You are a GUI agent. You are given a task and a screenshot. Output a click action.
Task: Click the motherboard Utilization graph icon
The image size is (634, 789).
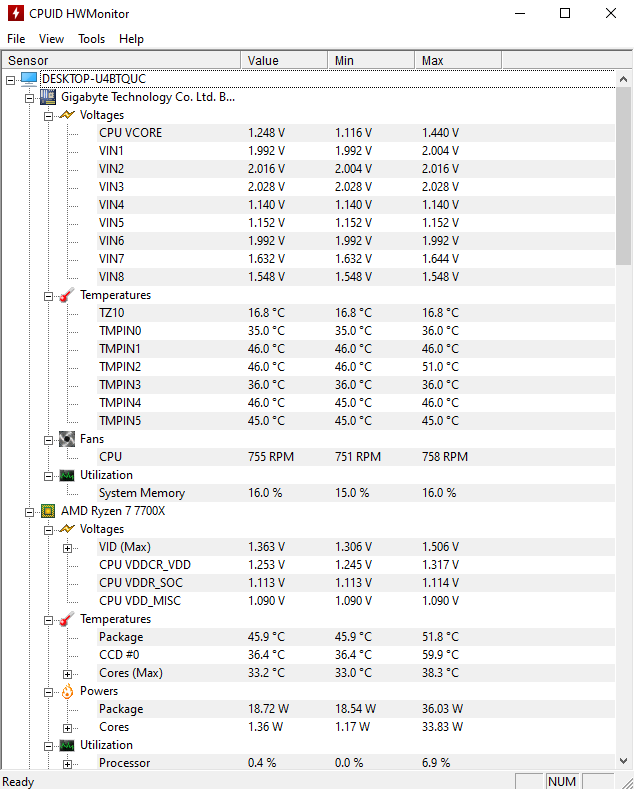tap(67, 475)
